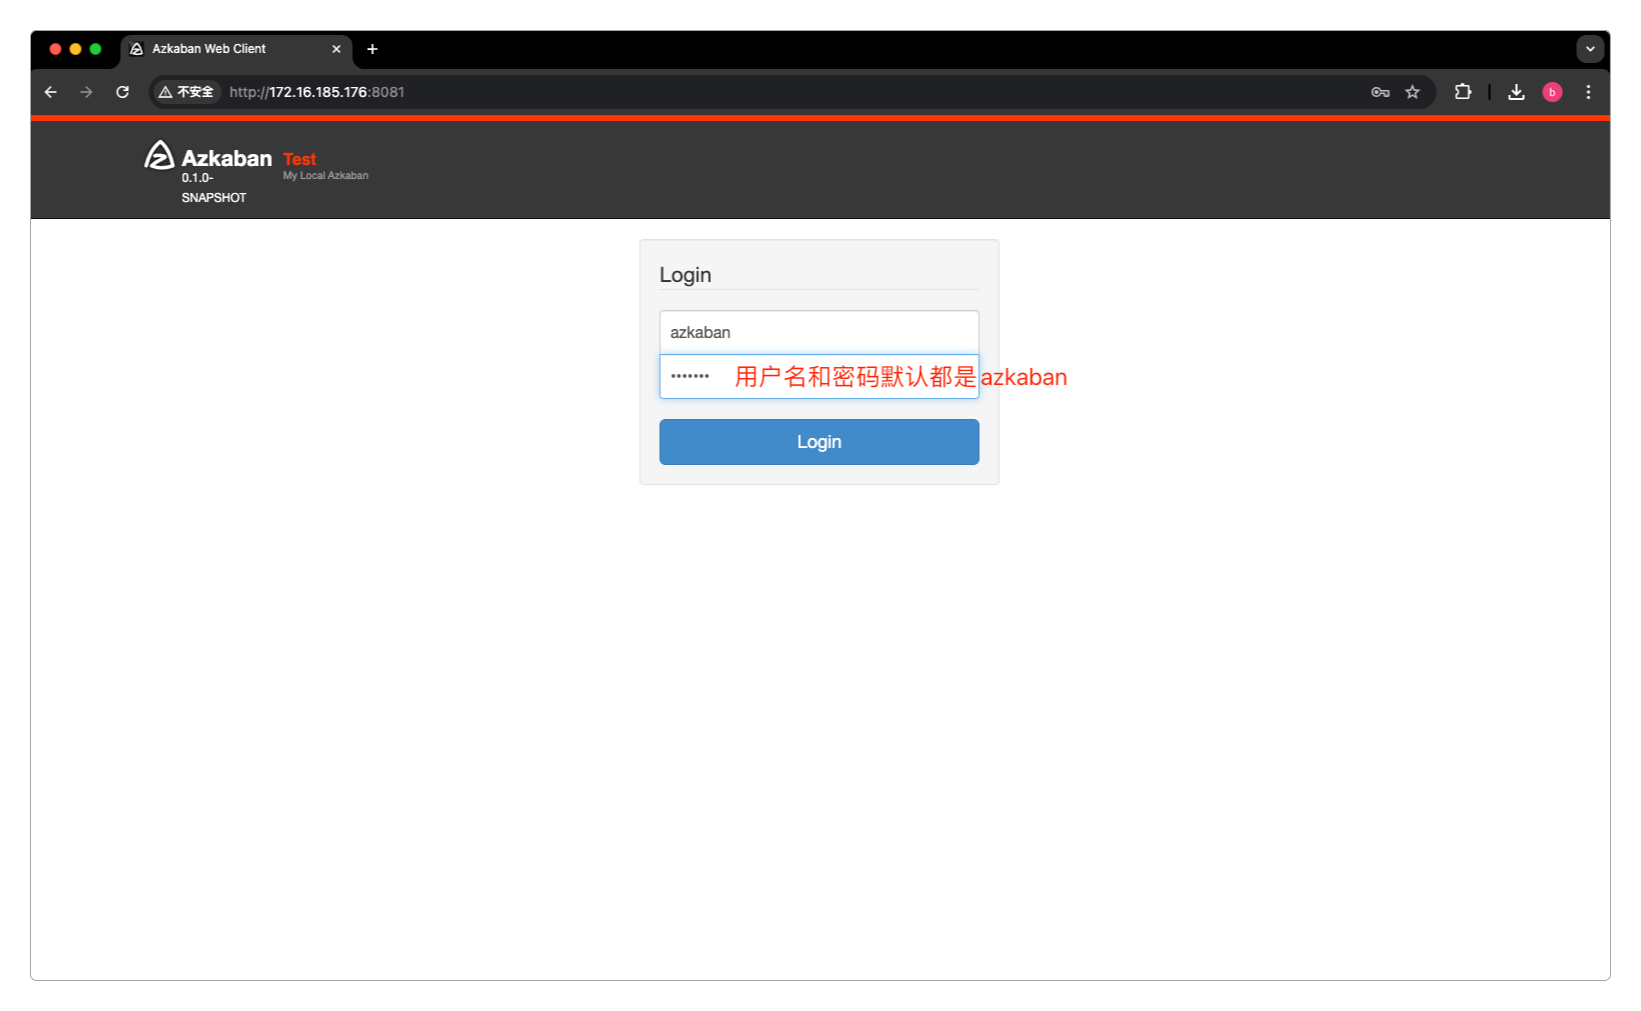Screen dimensions: 1641x1011
Task: Go back with the browser back arrow
Action: pyautogui.click(x=51, y=92)
